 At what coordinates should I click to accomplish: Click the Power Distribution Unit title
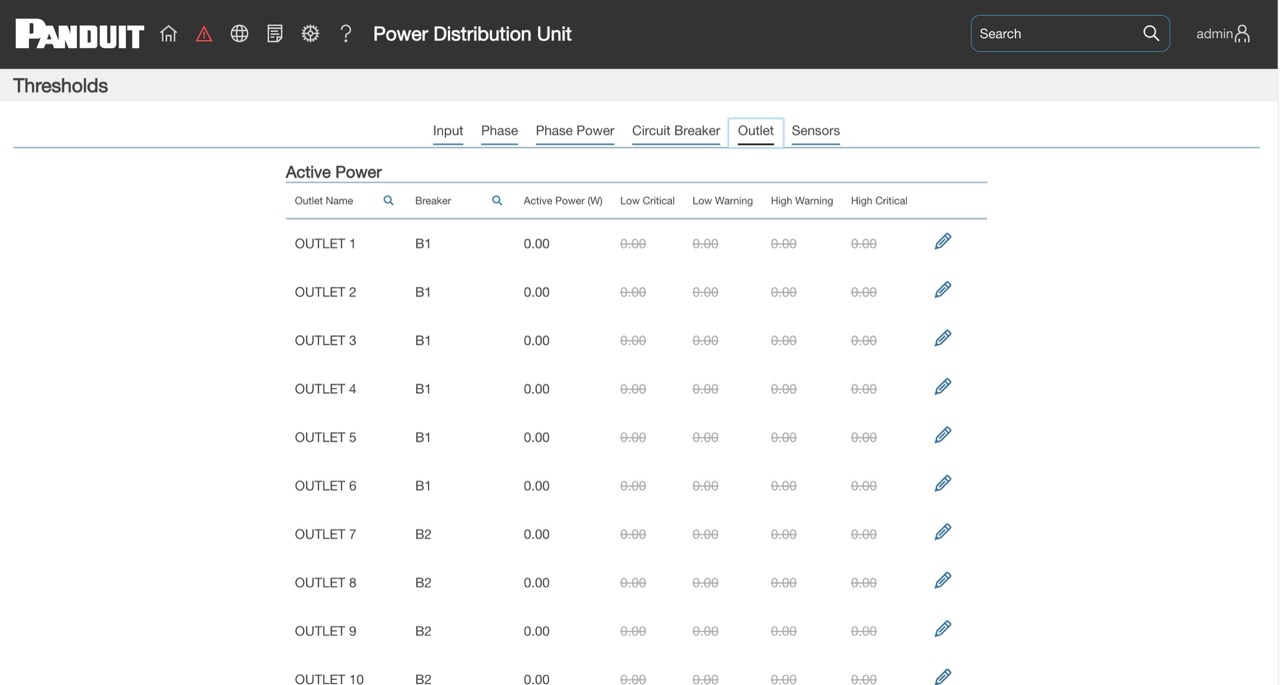(x=472, y=34)
